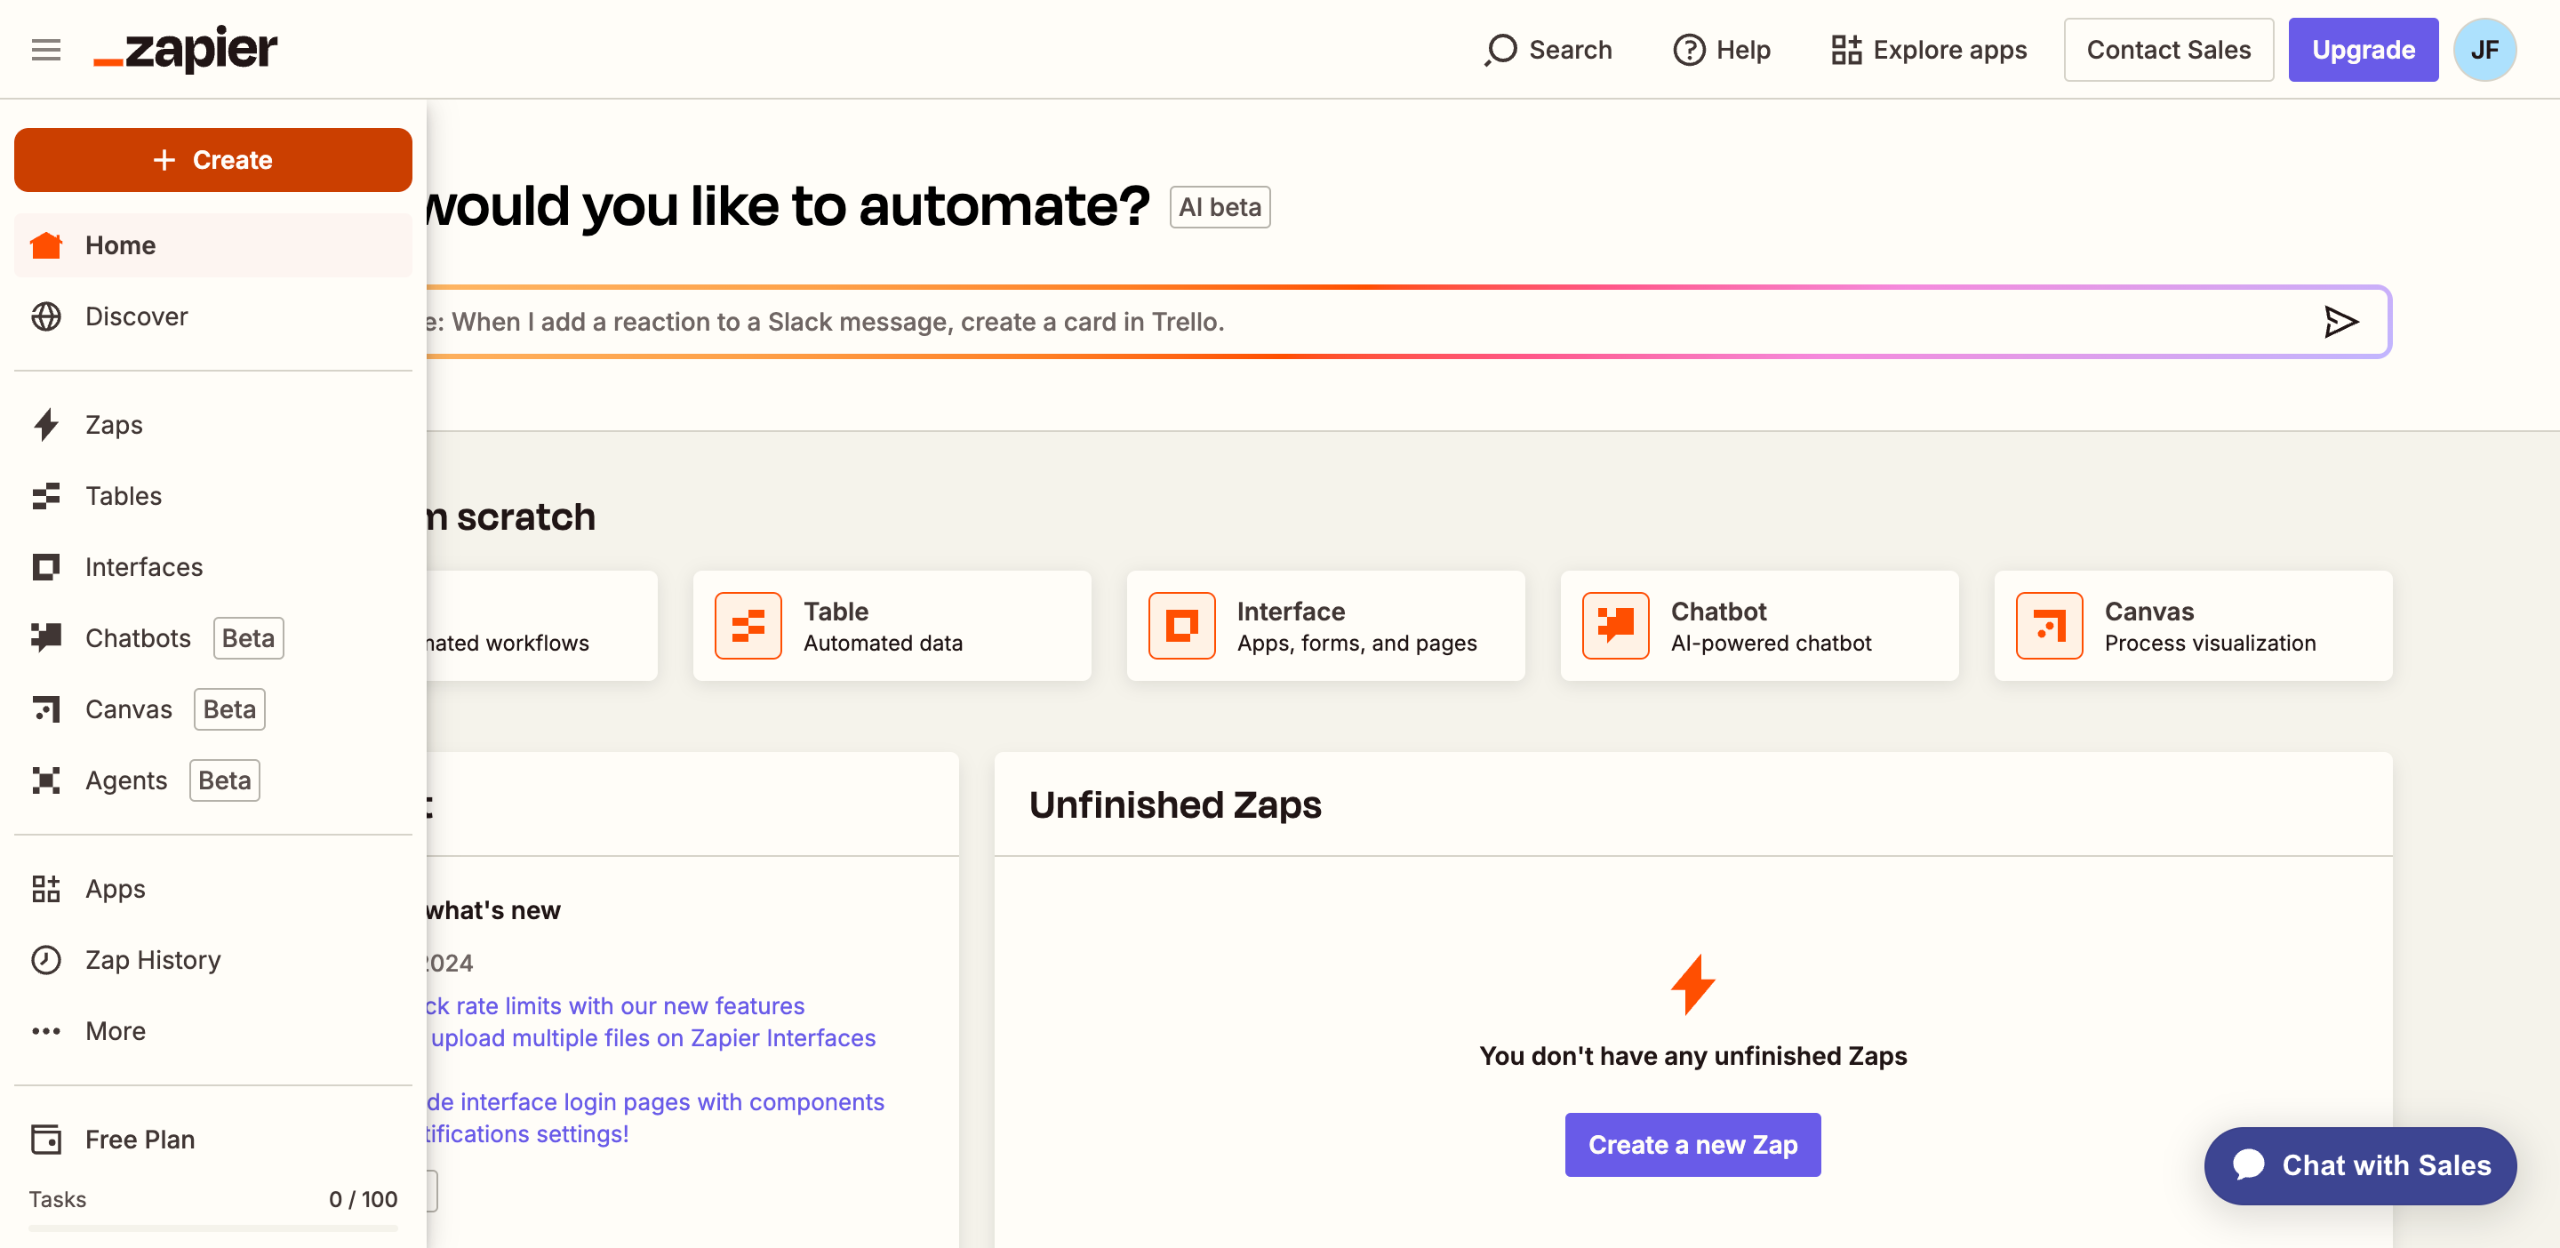Open Zap History in sidebar
Image resolution: width=2560 pixels, height=1248 pixels.
(153, 960)
